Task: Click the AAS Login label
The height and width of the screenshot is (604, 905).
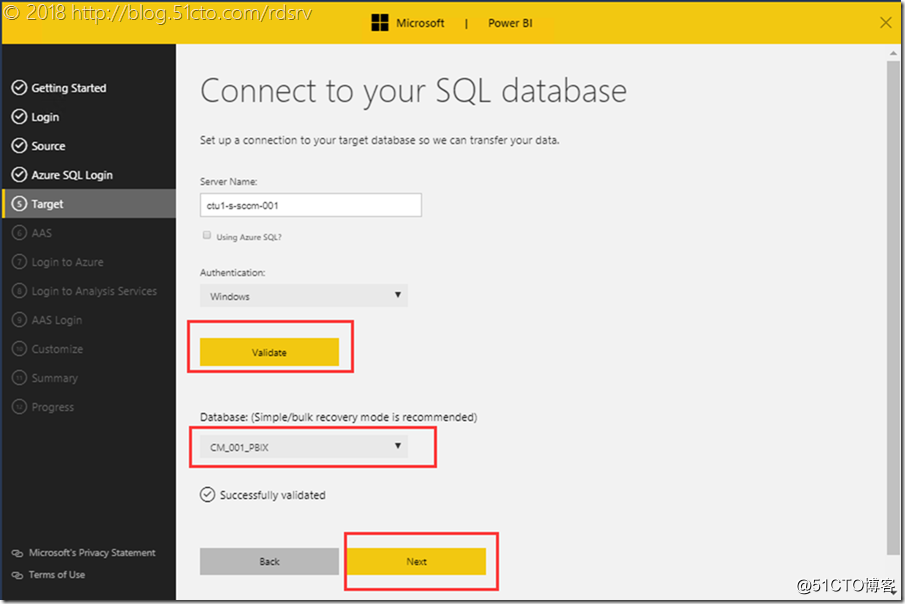Action: (57, 320)
